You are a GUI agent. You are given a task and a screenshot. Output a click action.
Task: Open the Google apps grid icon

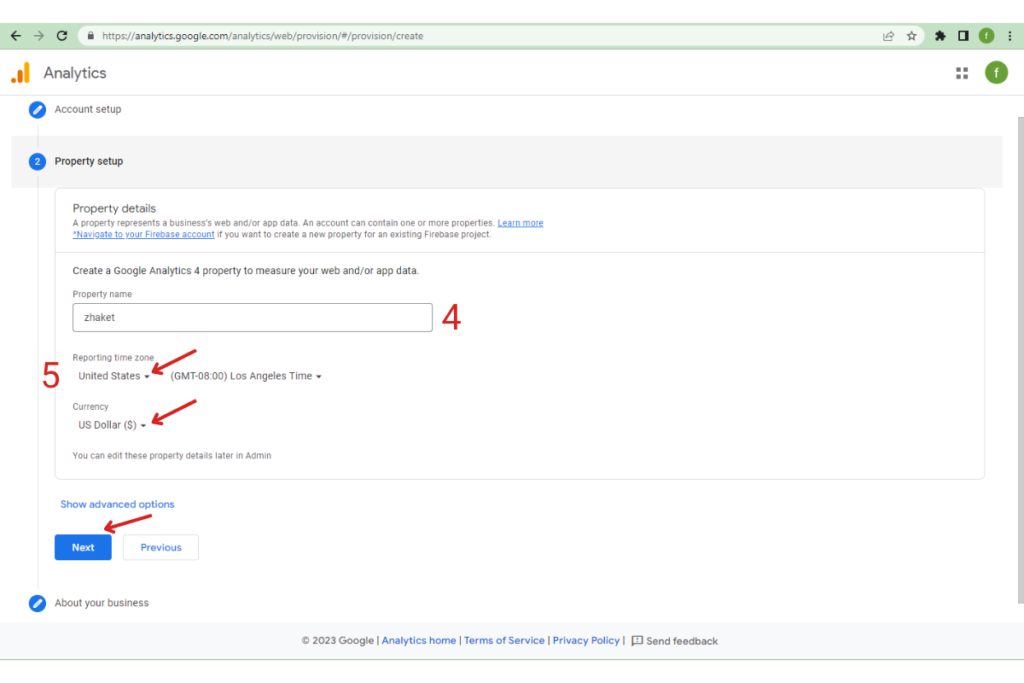[961, 73]
